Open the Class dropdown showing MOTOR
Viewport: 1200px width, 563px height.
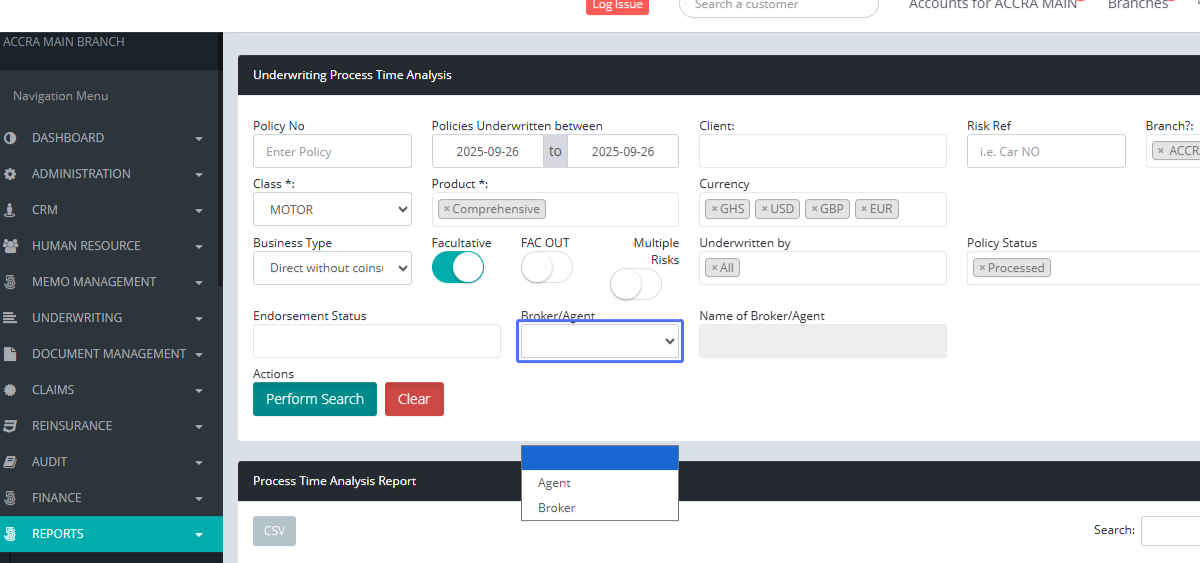332,210
